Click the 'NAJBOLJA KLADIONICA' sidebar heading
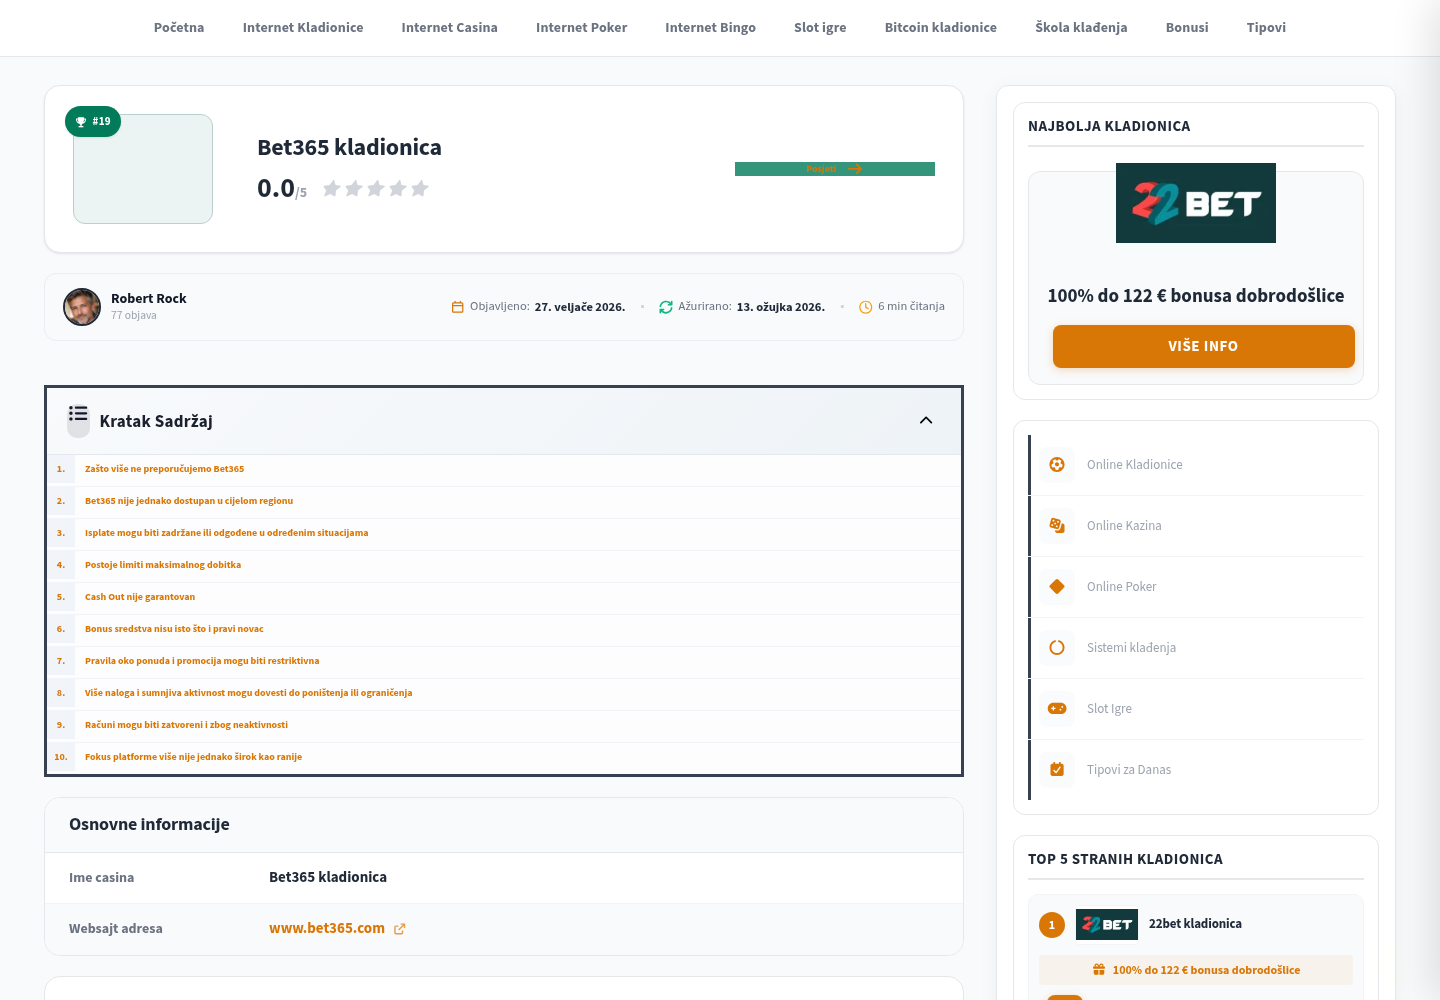 click(1109, 127)
